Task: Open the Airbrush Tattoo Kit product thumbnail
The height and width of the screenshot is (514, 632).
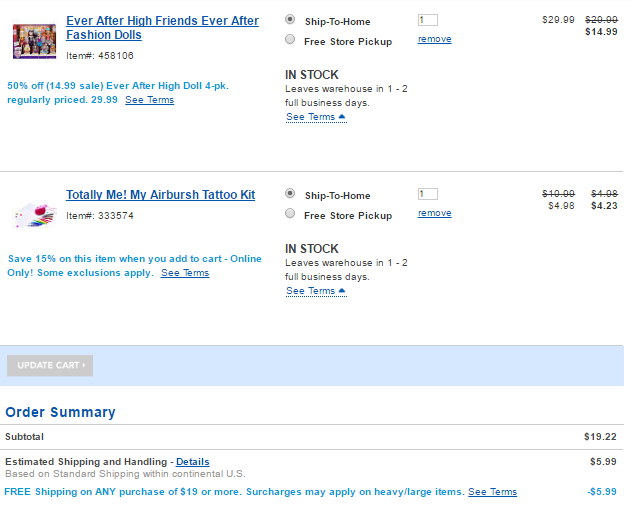Action: click(x=34, y=213)
